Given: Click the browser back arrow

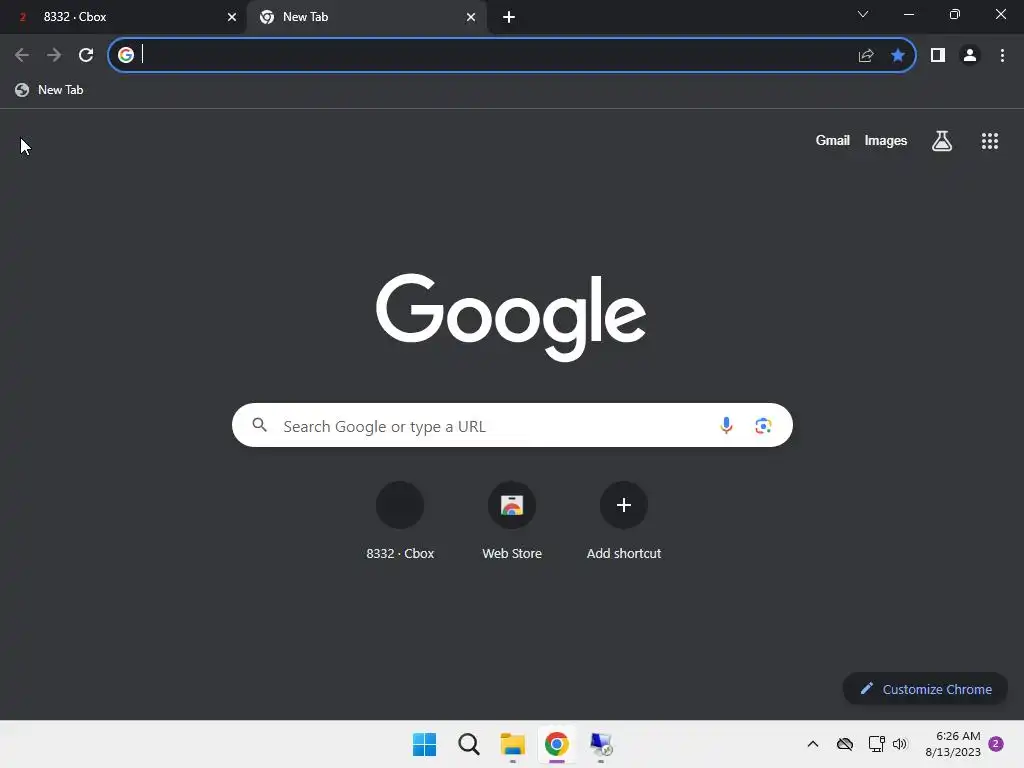Looking at the screenshot, I should tap(22, 56).
